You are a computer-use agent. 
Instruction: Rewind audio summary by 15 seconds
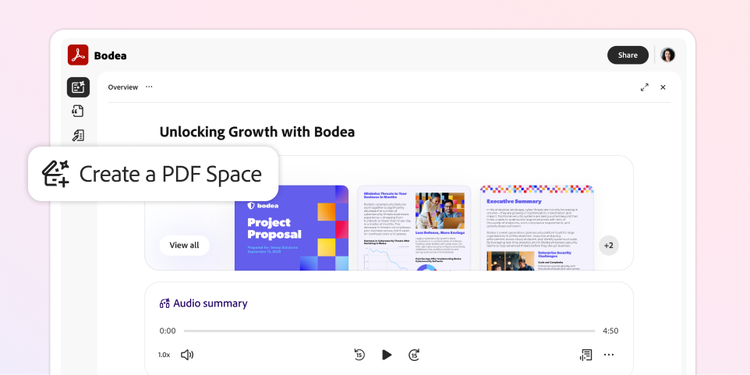[359, 354]
